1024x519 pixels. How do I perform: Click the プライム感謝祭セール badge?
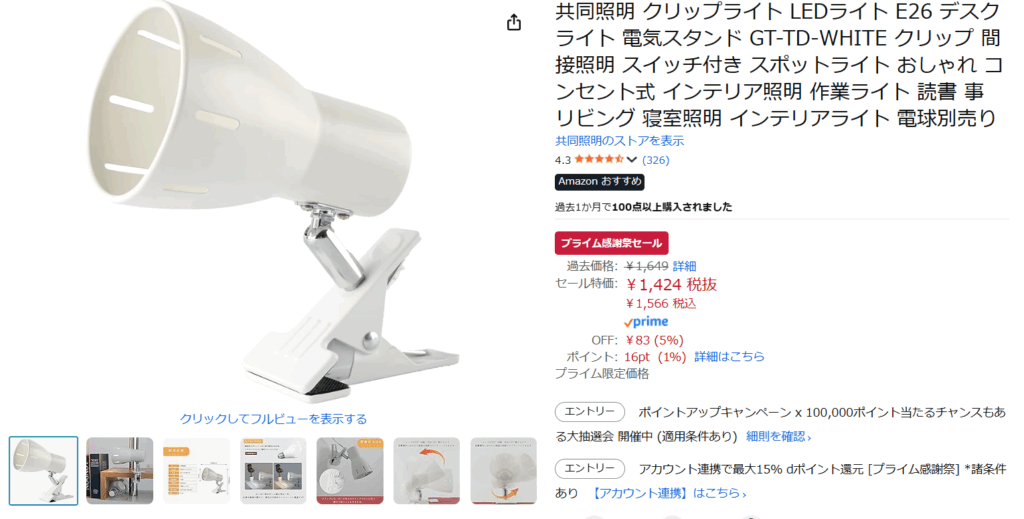point(611,243)
